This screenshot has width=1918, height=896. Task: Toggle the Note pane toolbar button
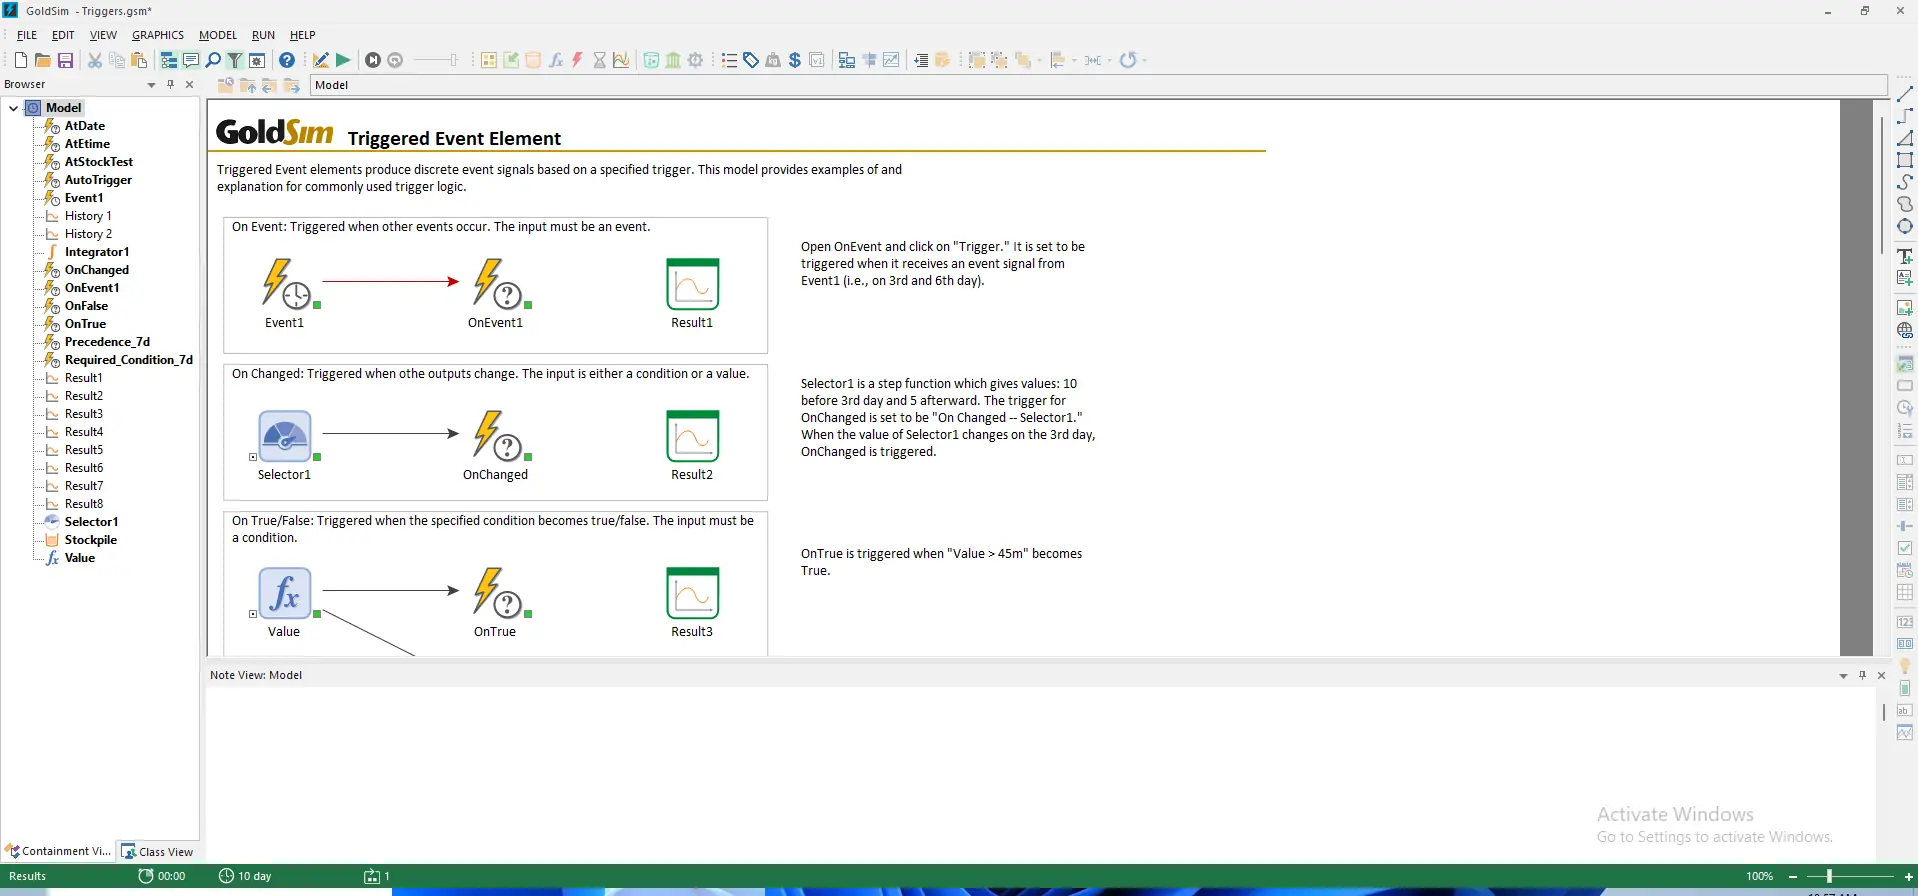point(191,60)
